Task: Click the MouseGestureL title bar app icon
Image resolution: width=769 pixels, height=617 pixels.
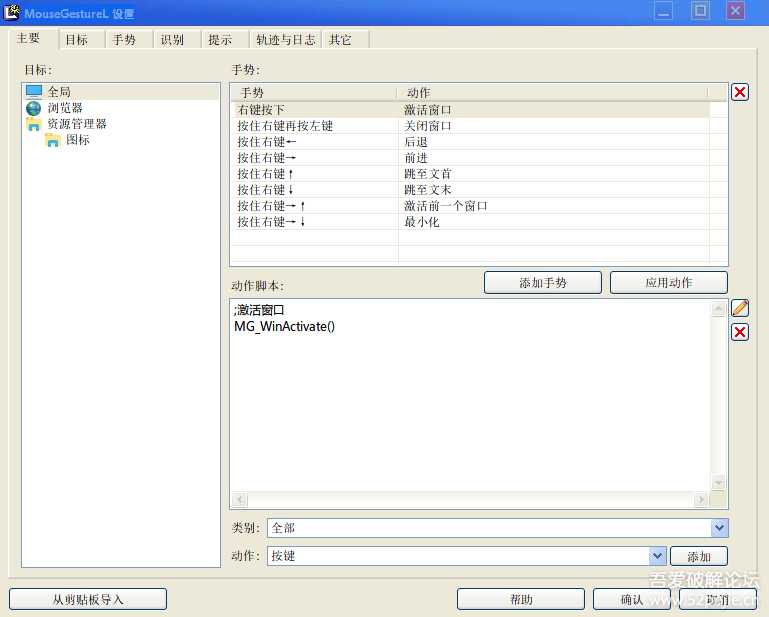Action: coord(12,12)
